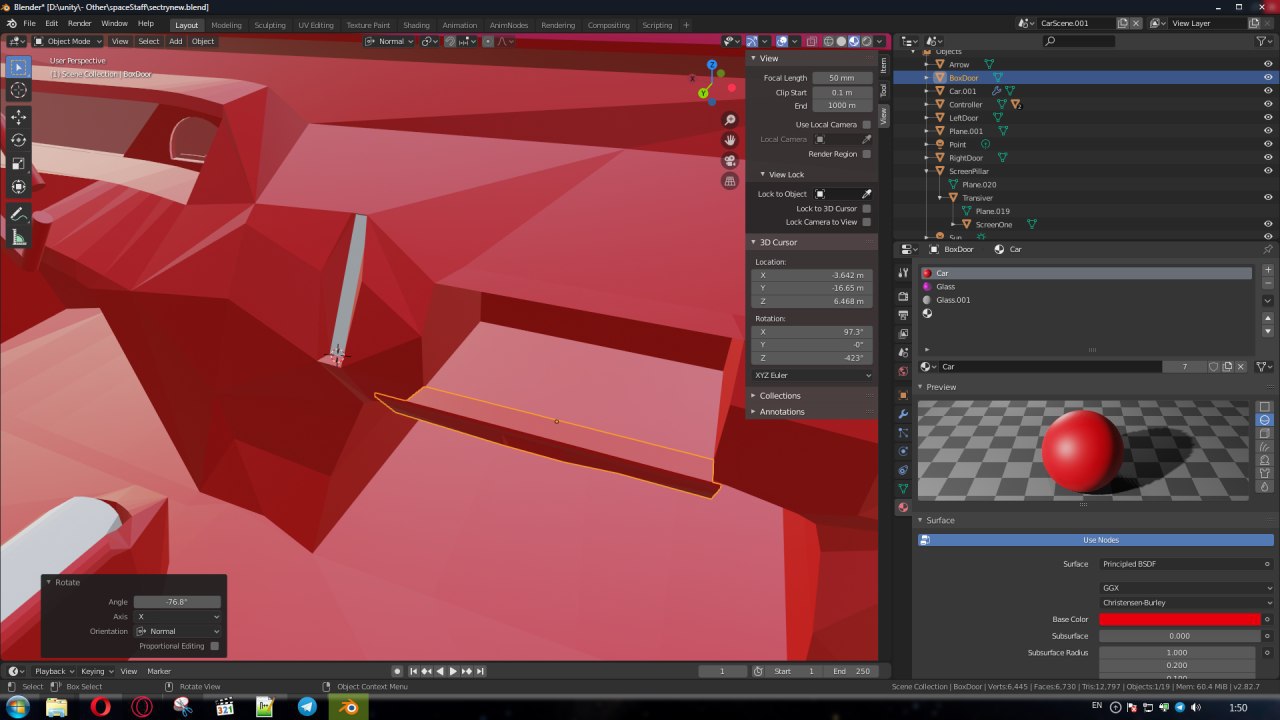Image resolution: width=1280 pixels, height=720 pixels.
Task: Move material slot up
Action: point(1268,318)
